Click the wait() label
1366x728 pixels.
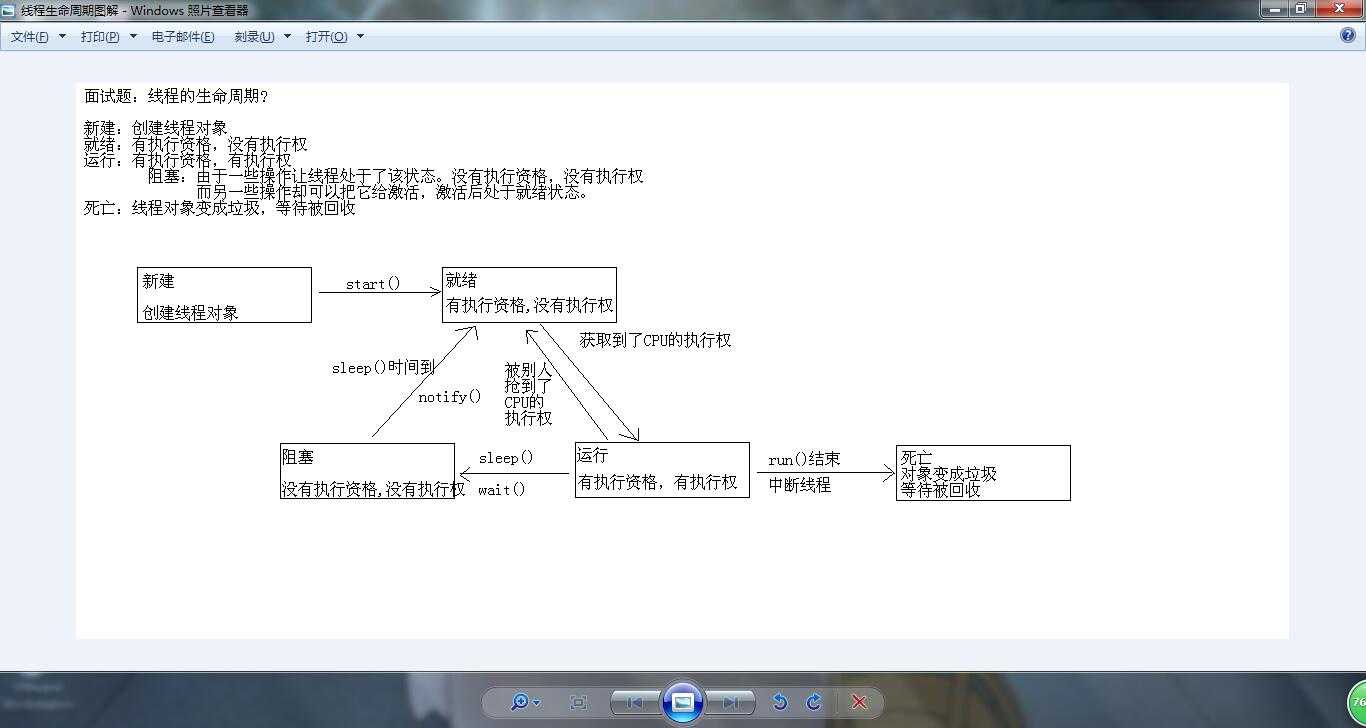[x=501, y=490]
